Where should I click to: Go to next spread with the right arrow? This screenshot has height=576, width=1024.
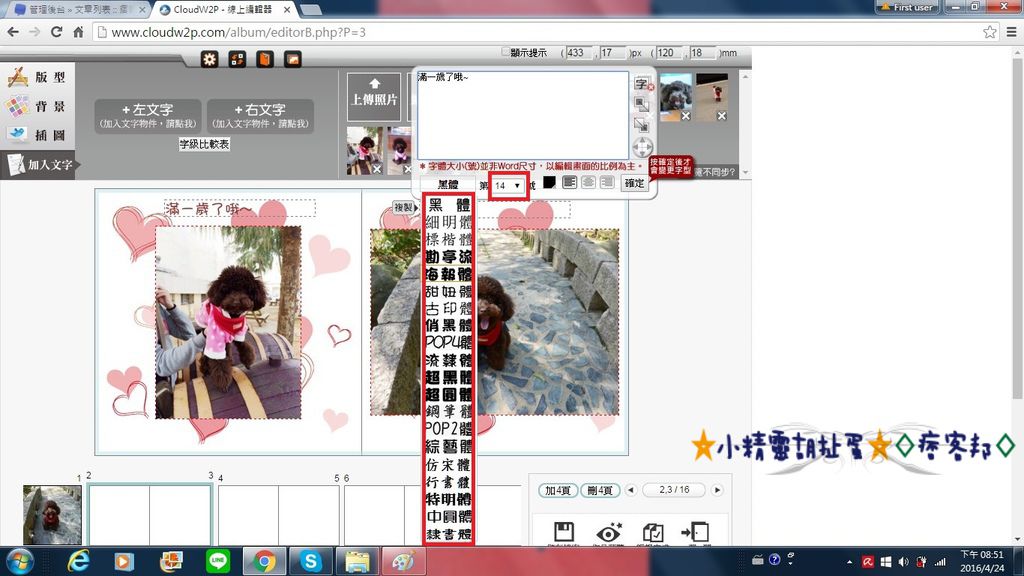717,490
